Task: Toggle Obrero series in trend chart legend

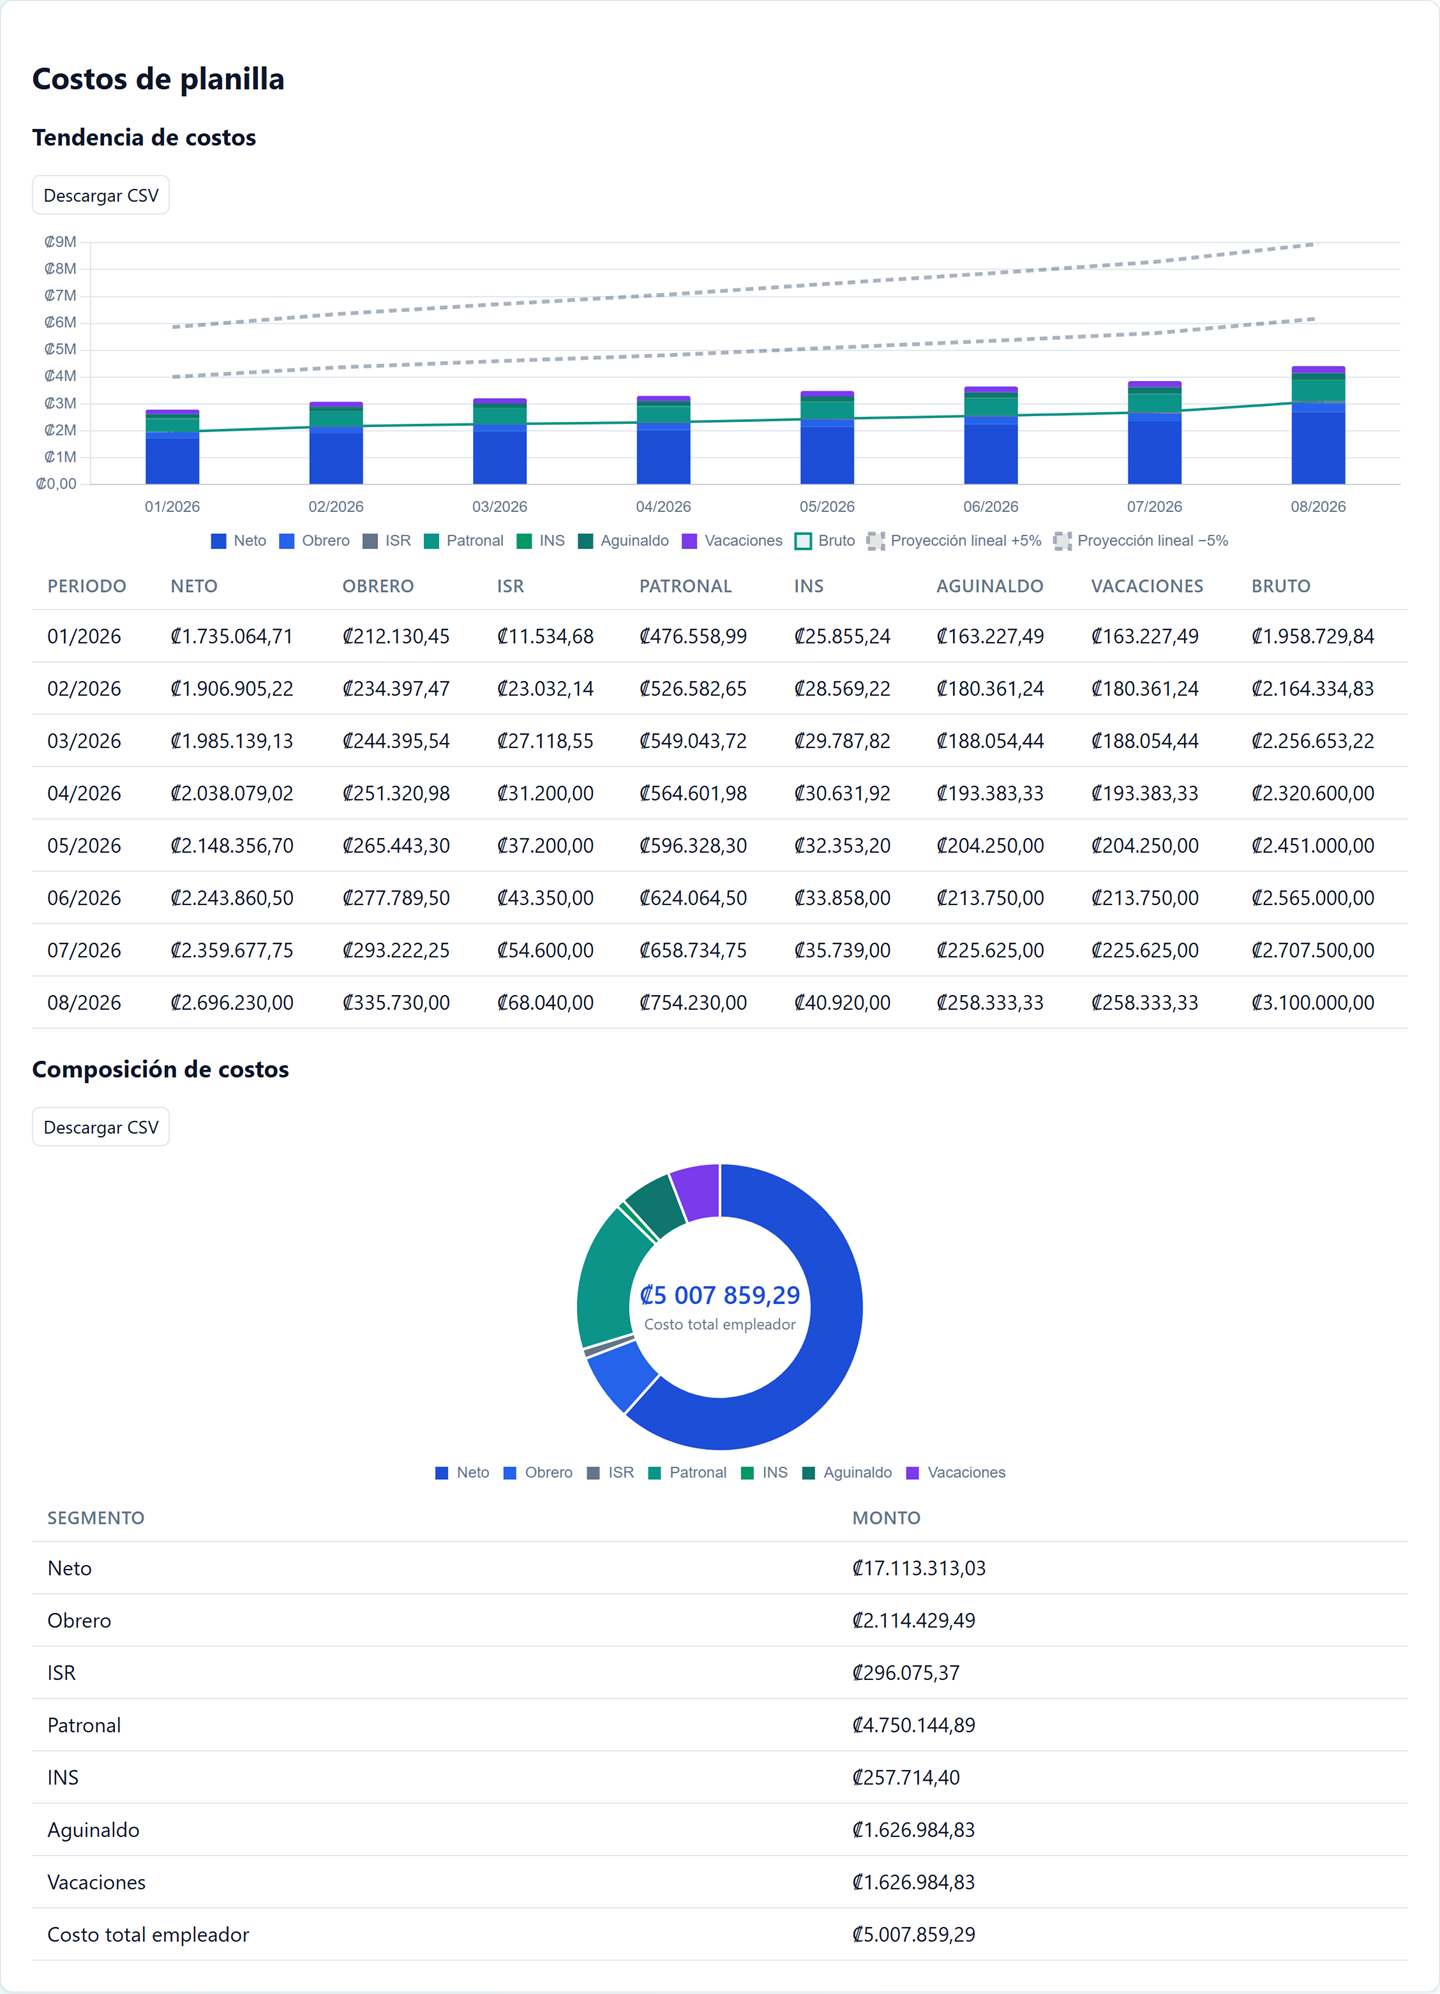Action: coord(314,541)
